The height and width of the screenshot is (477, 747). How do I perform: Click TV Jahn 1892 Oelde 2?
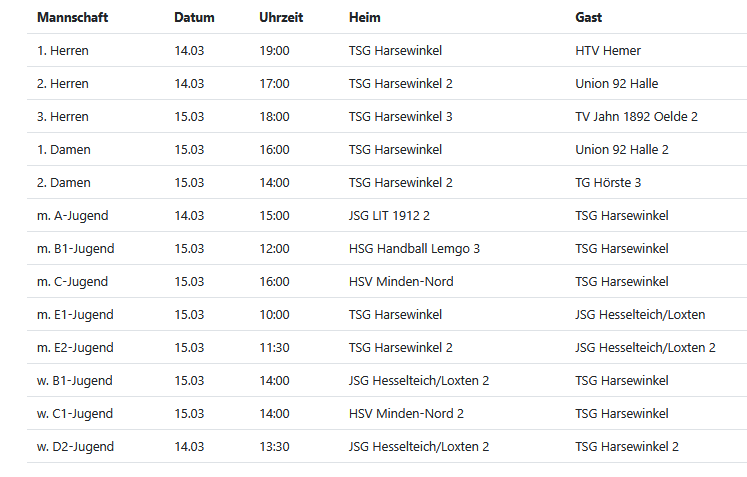pos(636,117)
